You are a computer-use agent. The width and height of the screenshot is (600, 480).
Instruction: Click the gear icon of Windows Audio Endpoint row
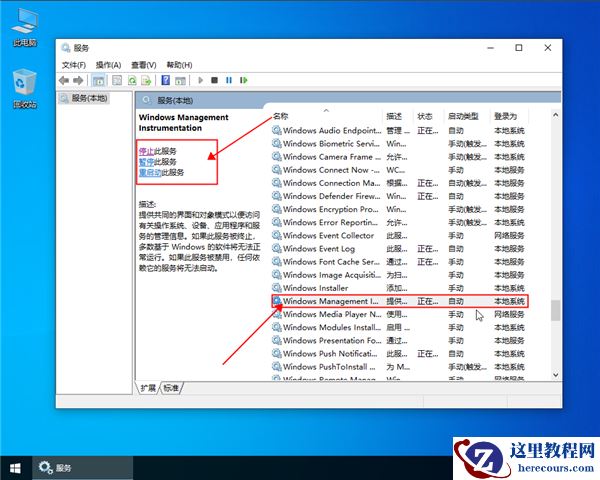(277, 130)
